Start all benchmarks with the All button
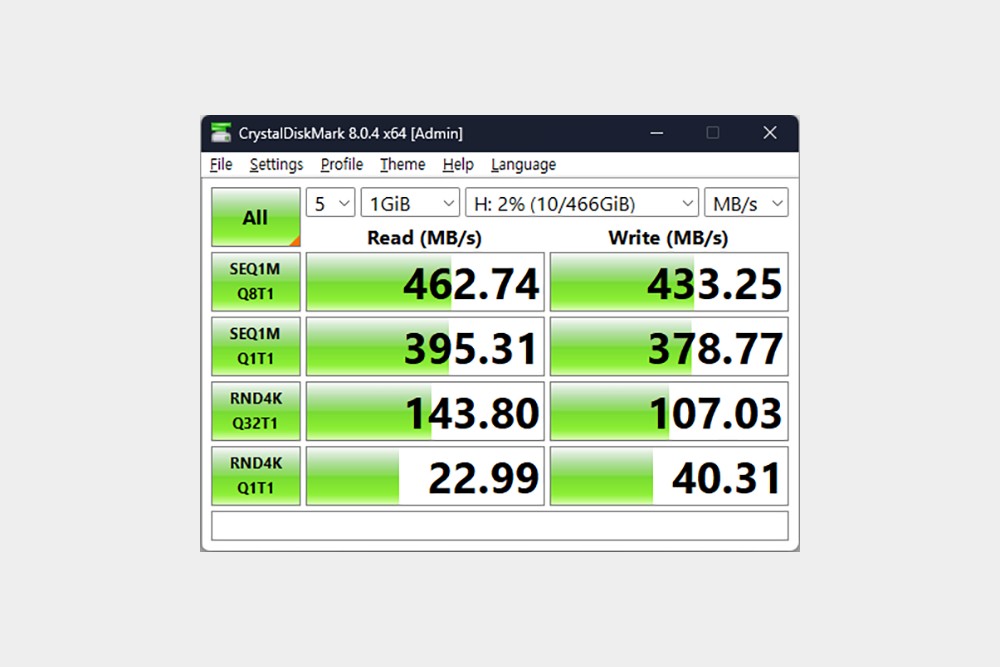The height and width of the screenshot is (667, 1000). tap(256, 217)
